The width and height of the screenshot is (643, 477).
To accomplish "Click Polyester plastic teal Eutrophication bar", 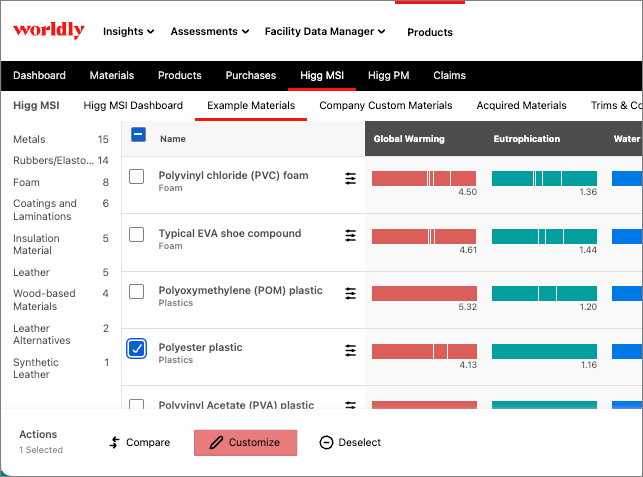I will click(544, 351).
